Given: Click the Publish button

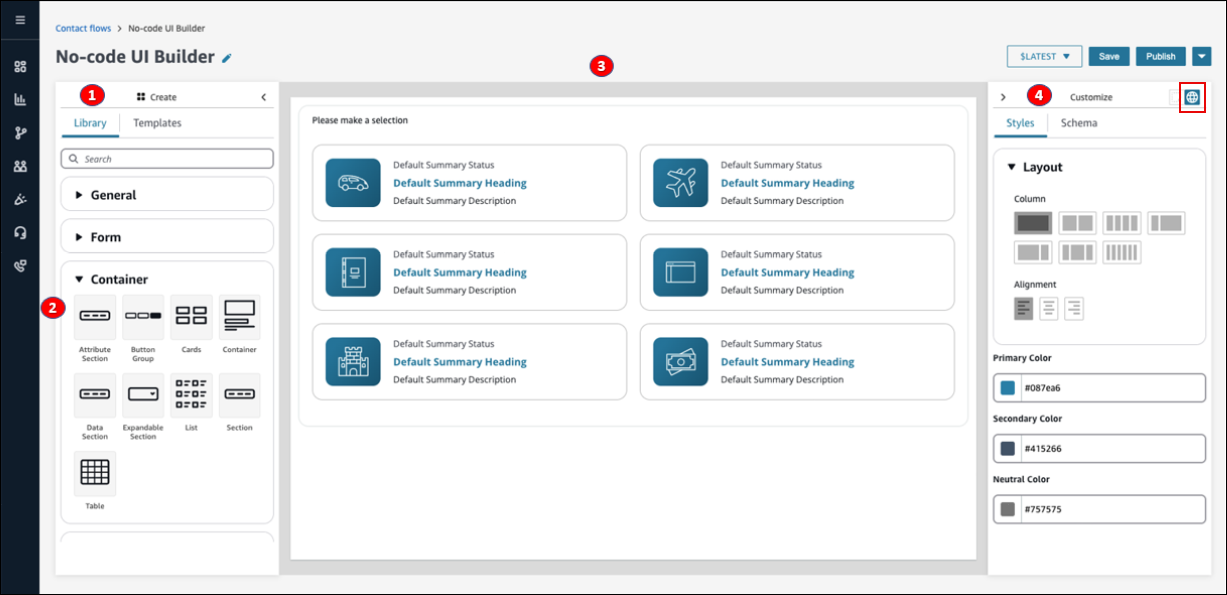Looking at the screenshot, I should coord(1160,57).
